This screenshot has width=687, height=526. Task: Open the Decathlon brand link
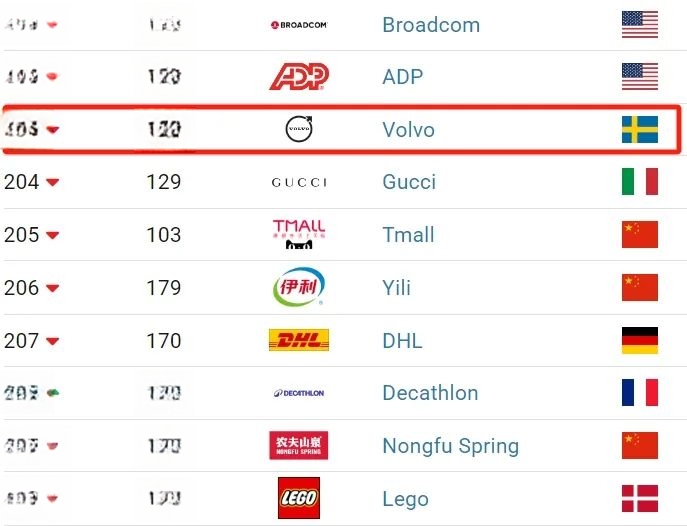coord(430,393)
